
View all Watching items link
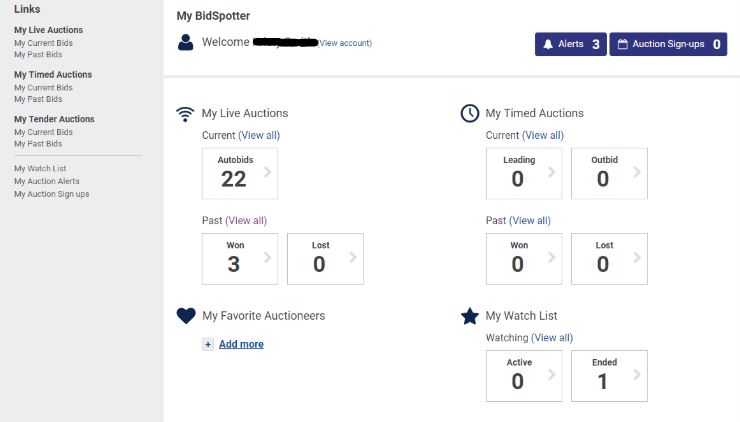point(552,338)
